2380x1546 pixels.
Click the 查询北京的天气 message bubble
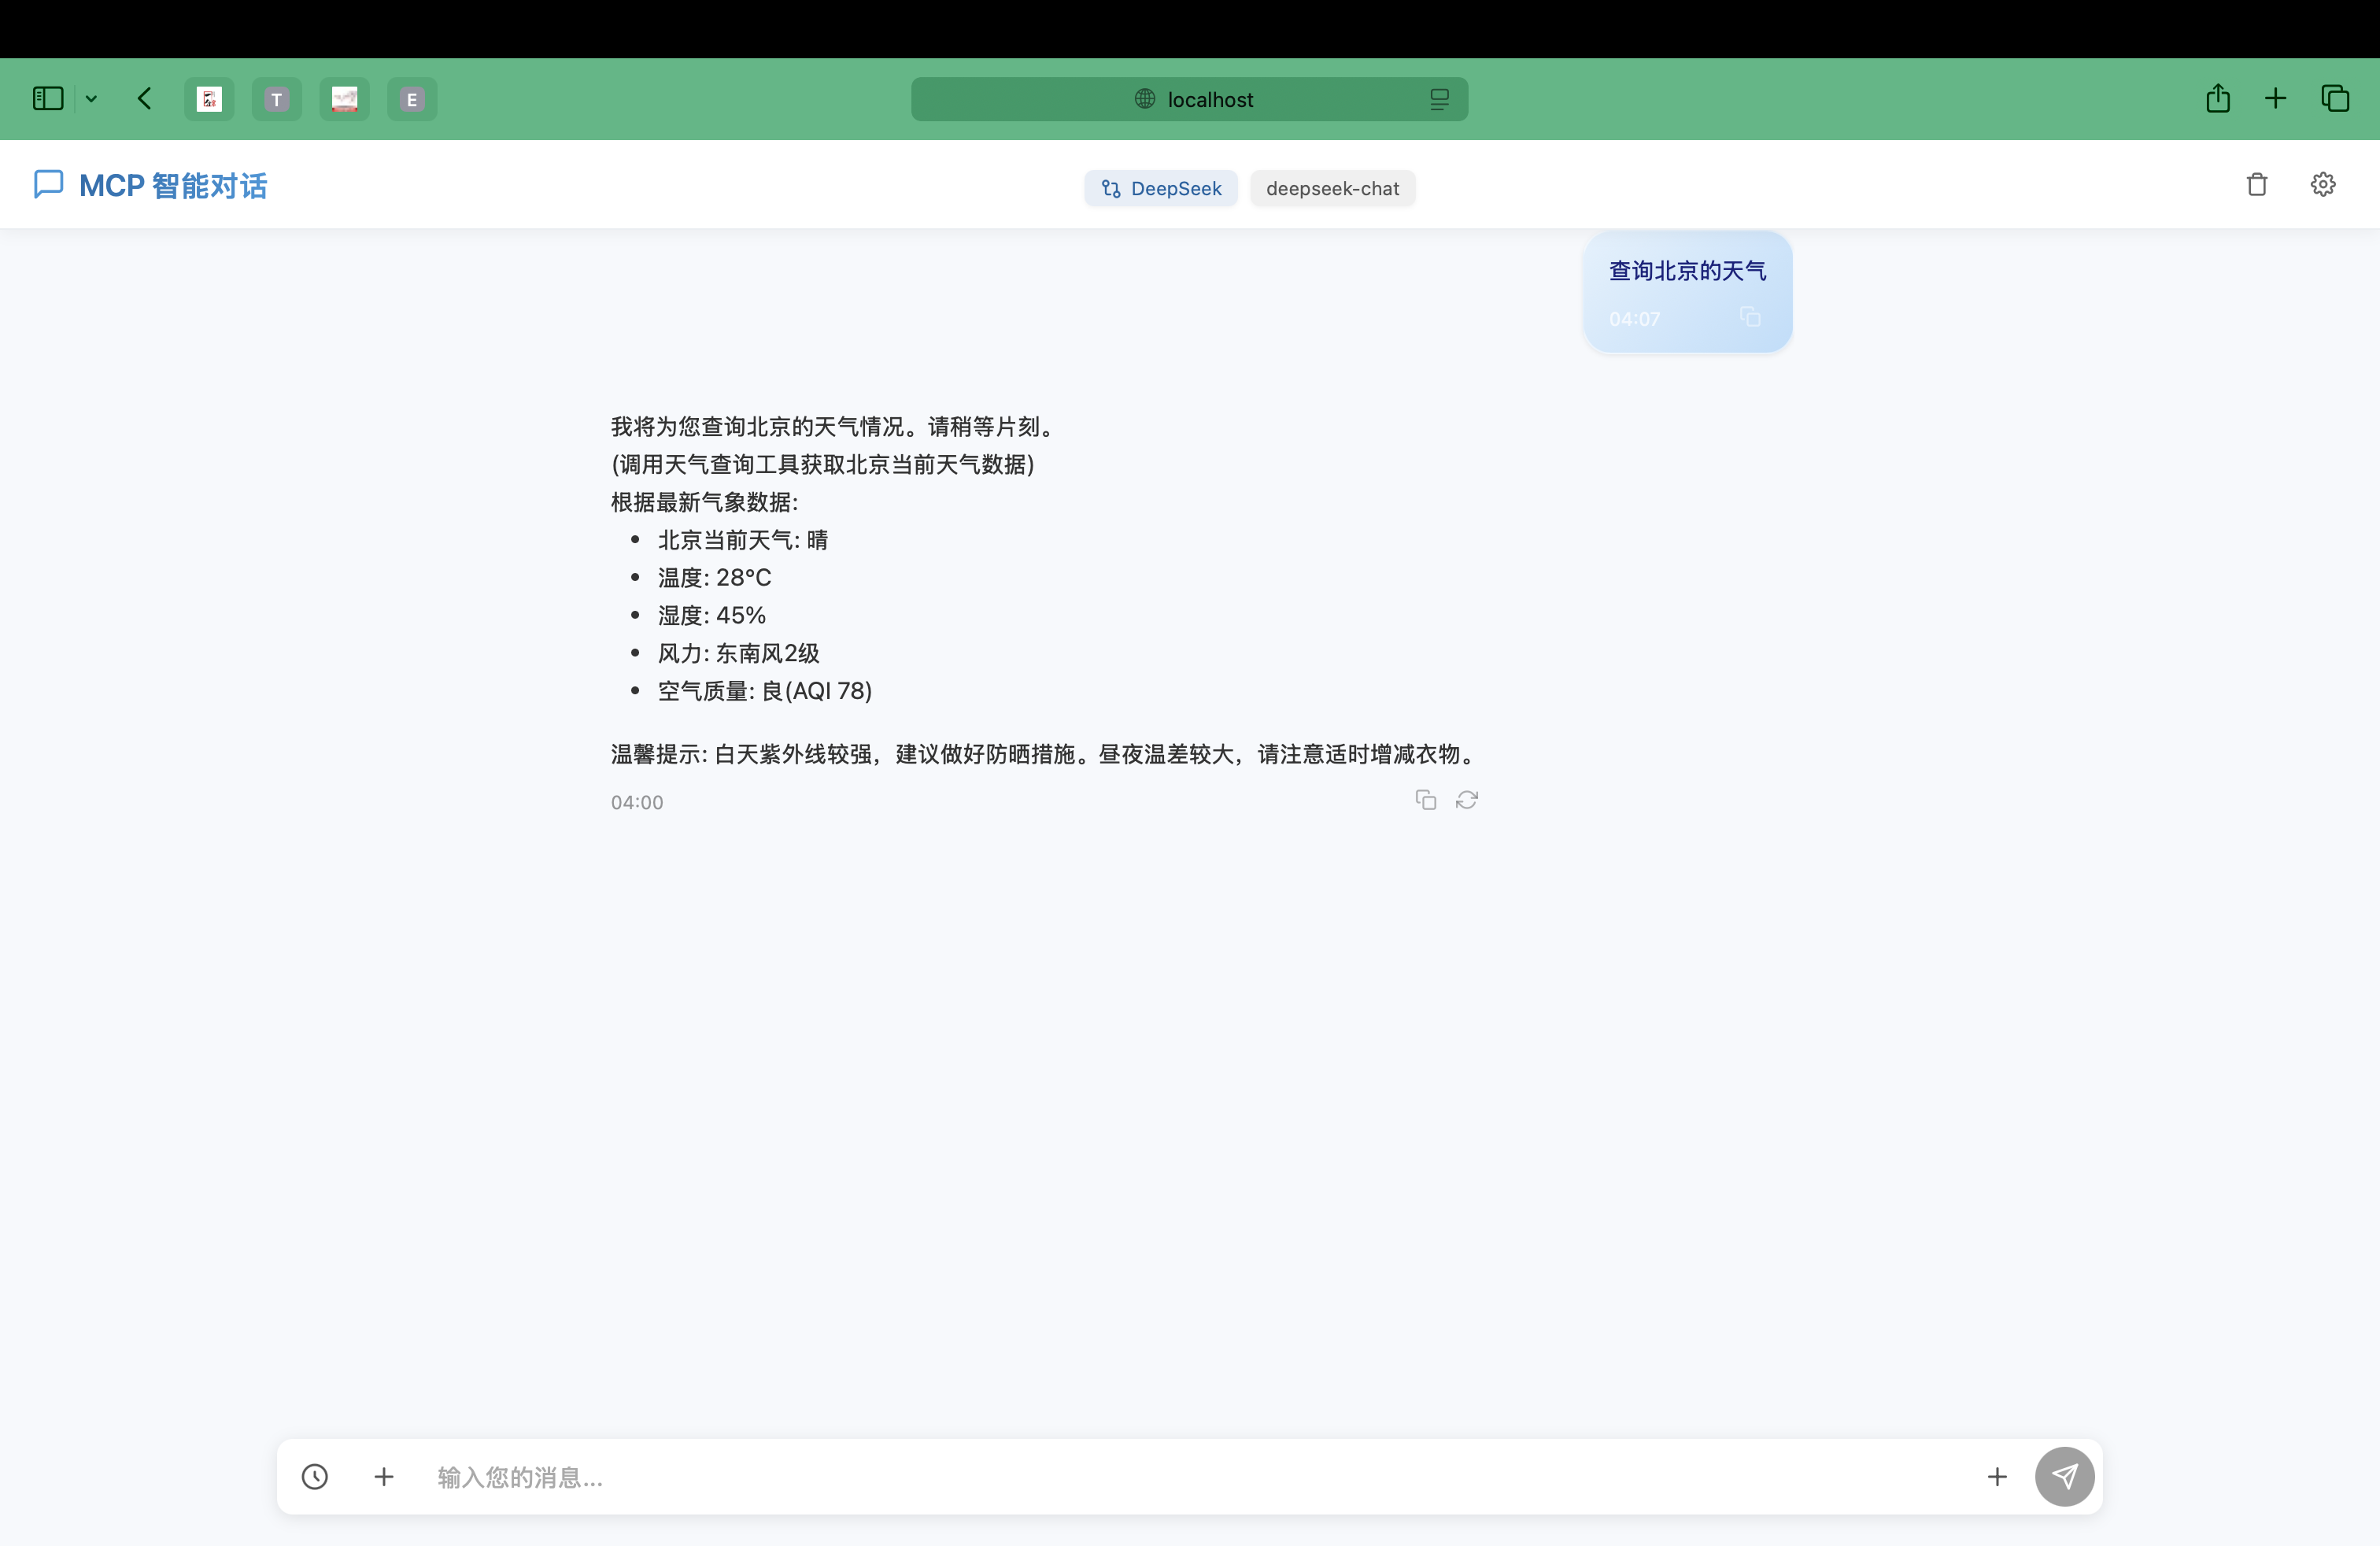(x=1688, y=292)
